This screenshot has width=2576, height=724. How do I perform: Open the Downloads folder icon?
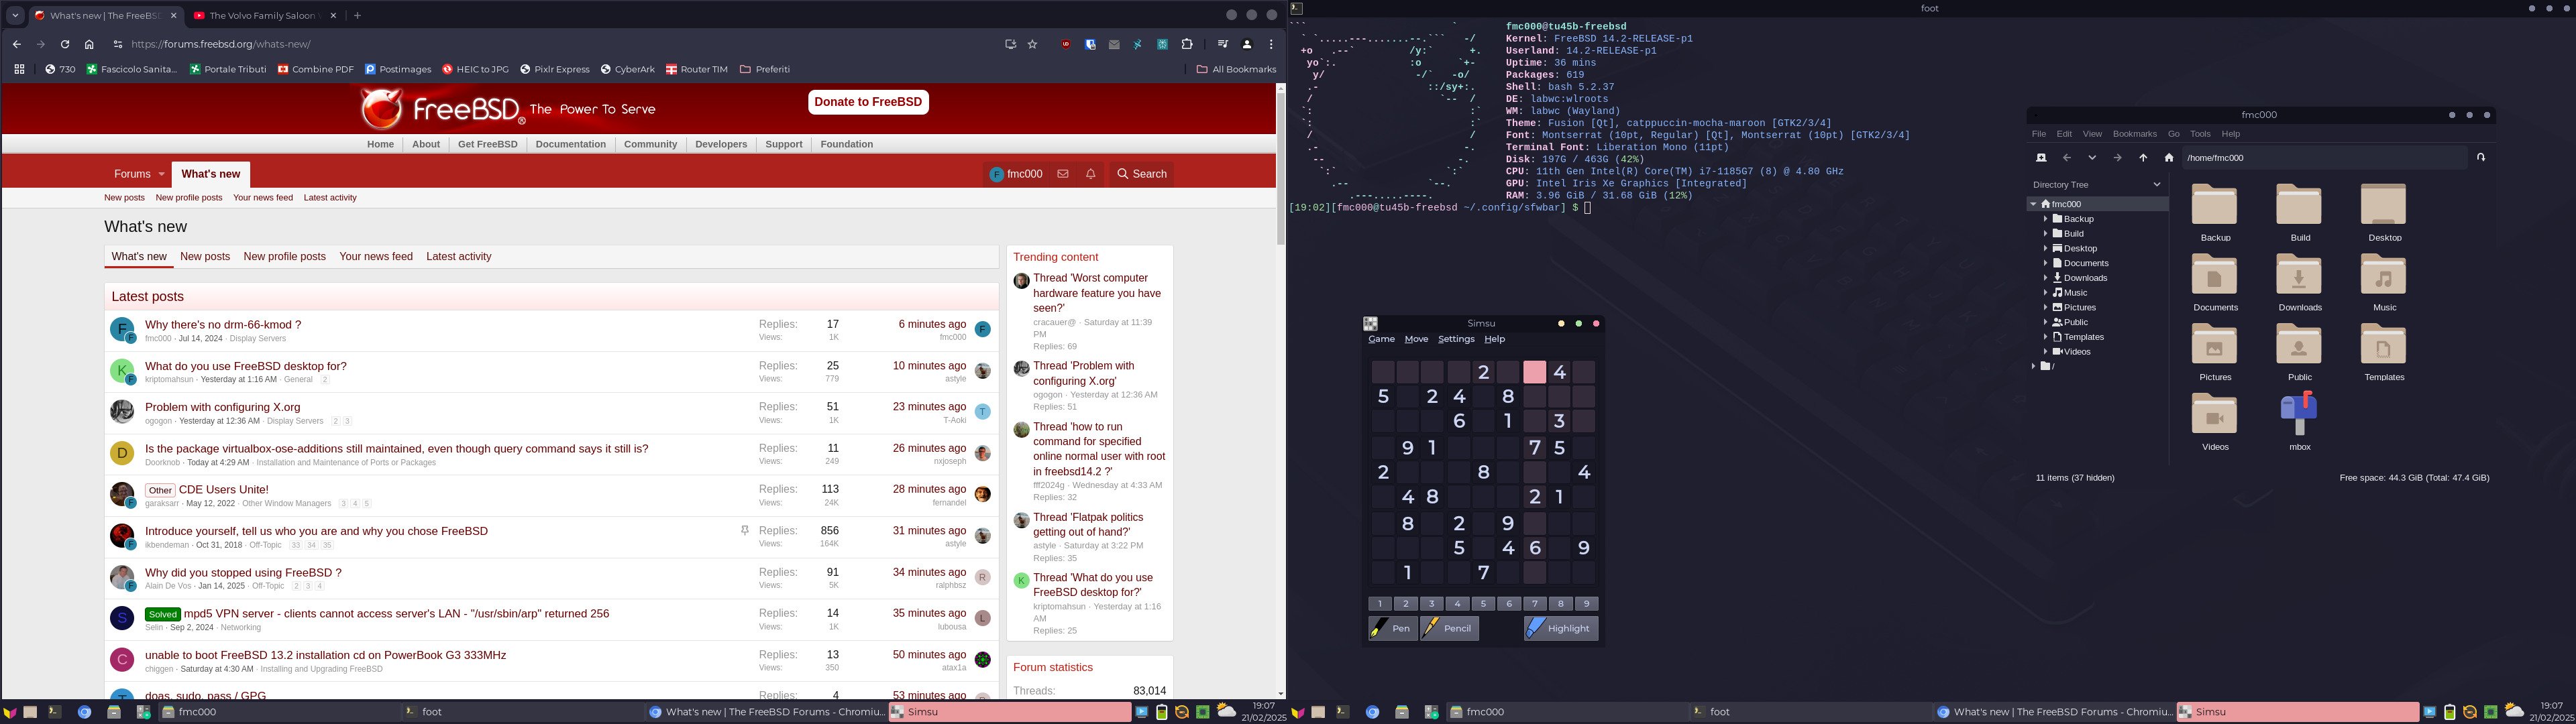pos(2299,275)
